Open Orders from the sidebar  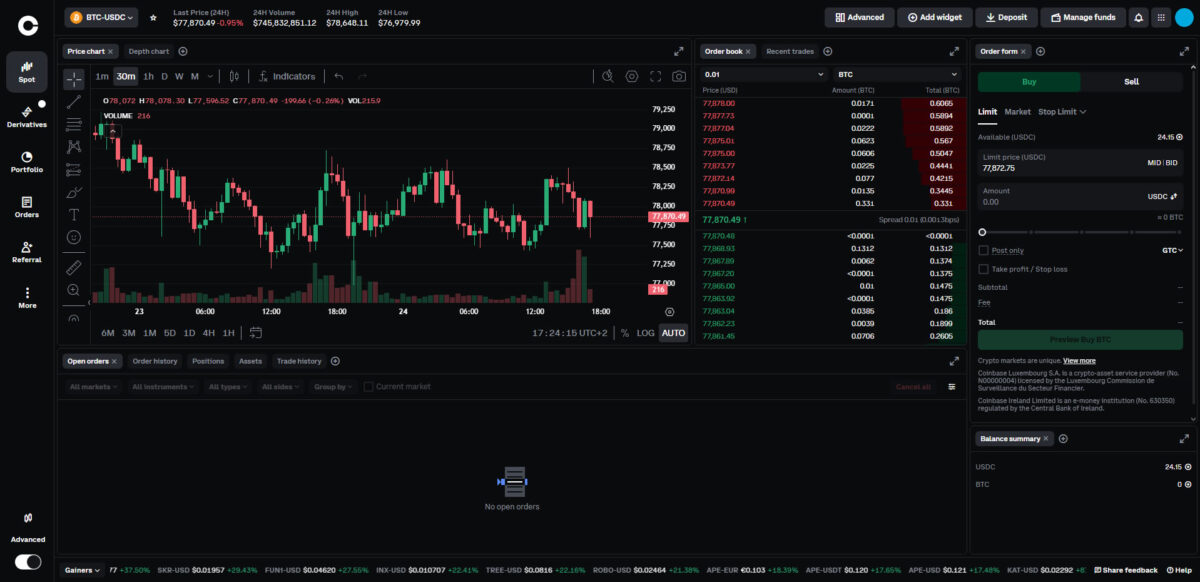click(x=27, y=207)
